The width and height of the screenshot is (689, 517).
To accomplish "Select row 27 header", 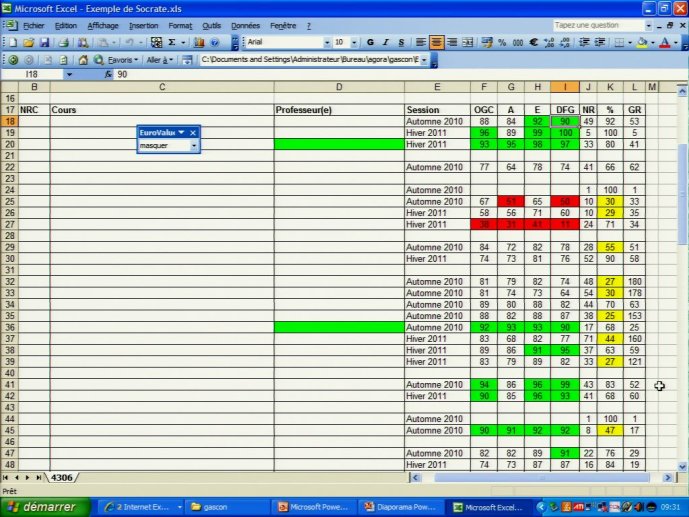I will (x=10, y=224).
